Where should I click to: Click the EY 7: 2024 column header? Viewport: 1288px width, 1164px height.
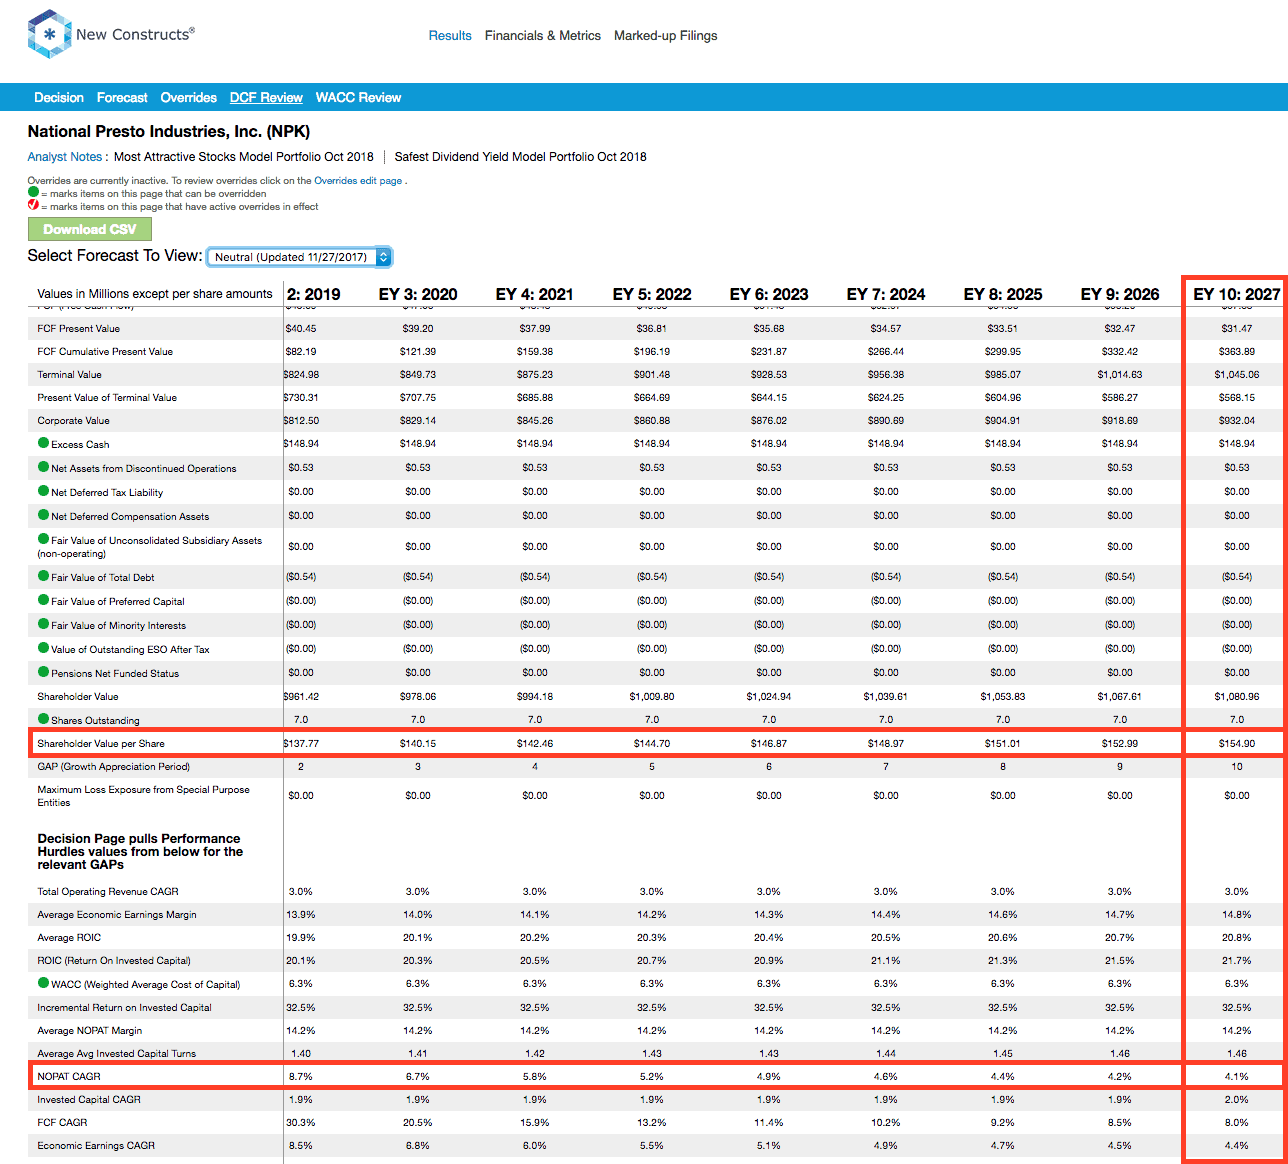pos(886,294)
